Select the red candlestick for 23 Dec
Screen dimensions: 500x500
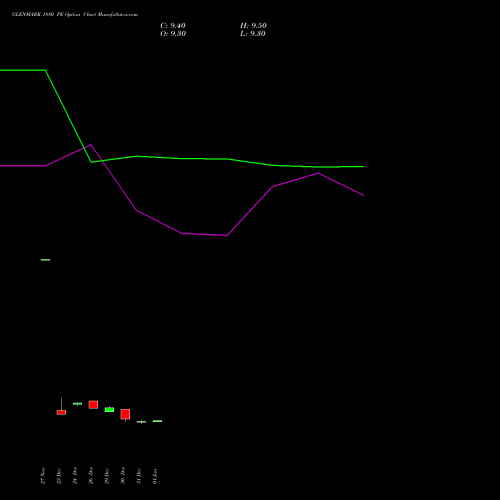pos(61,412)
